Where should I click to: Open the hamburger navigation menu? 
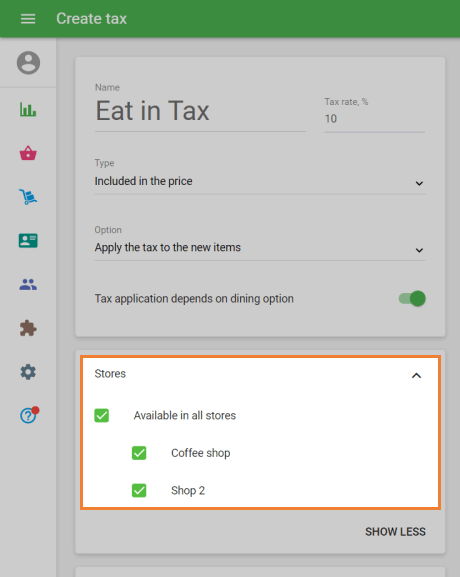coord(28,18)
